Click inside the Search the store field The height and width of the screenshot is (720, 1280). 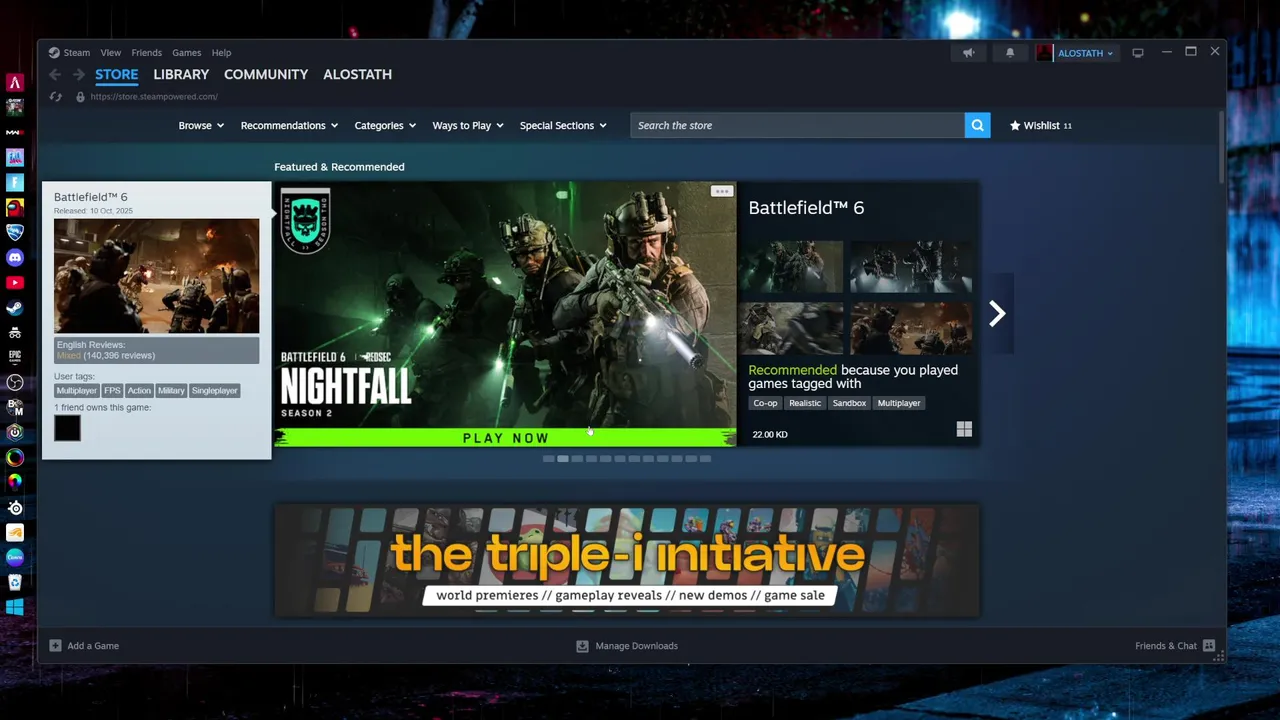[797, 125]
